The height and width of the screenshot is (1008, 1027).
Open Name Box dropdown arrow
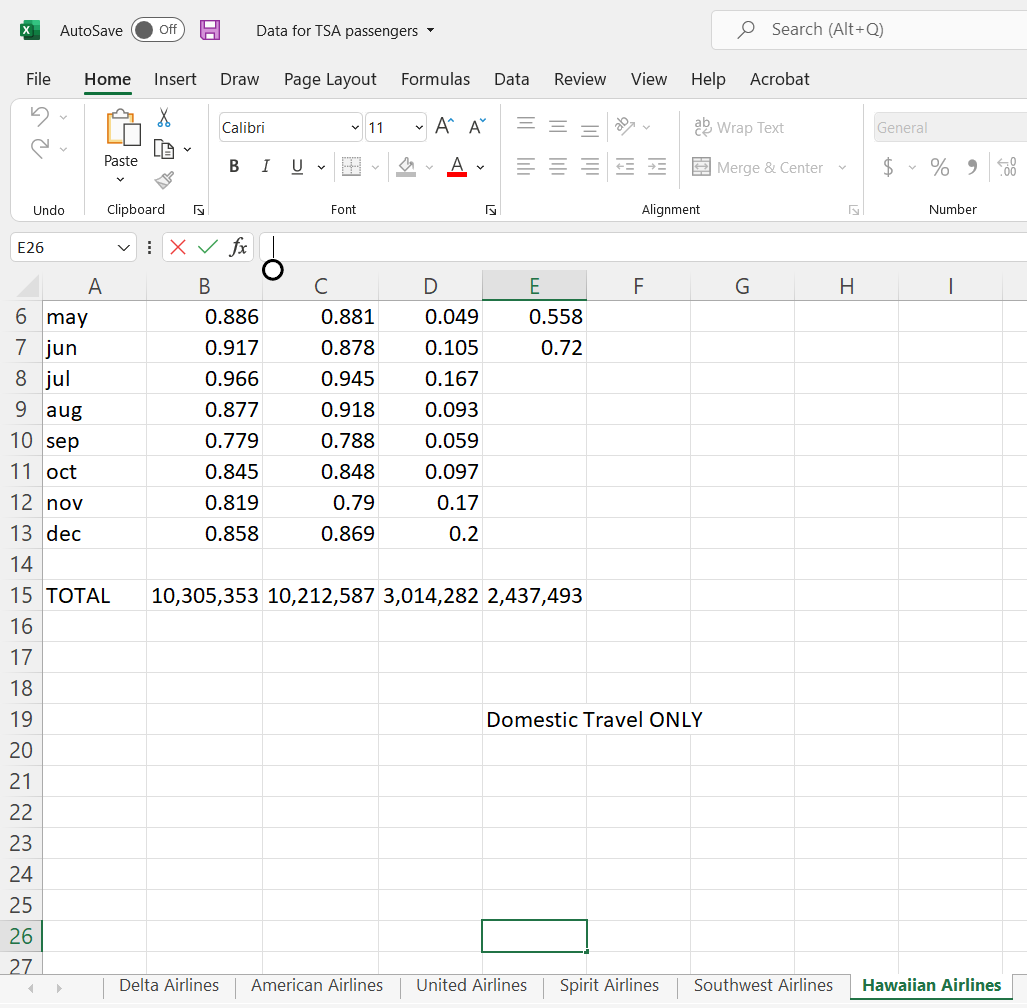[123, 248]
